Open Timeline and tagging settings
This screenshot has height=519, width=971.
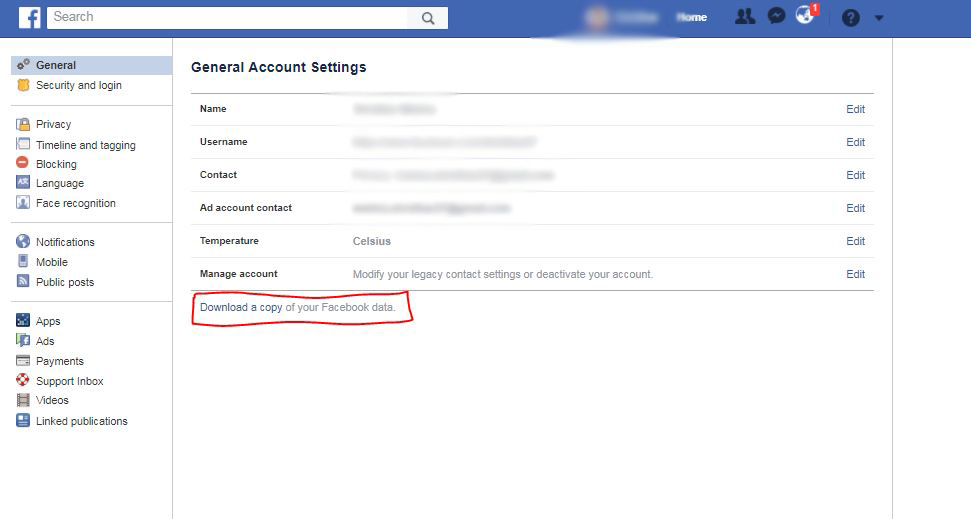tap(85, 145)
